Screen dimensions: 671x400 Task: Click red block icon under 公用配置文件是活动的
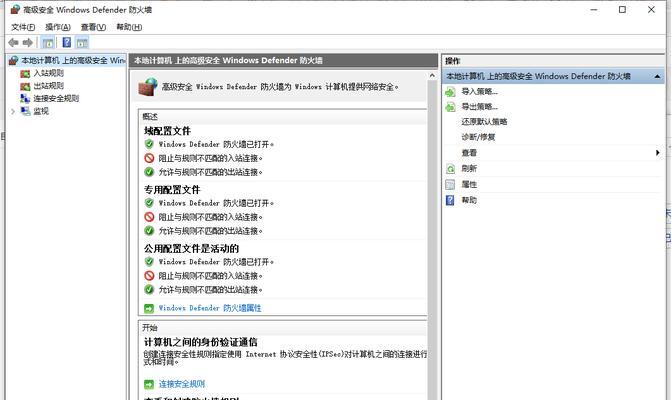pyautogui.click(x=149, y=276)
